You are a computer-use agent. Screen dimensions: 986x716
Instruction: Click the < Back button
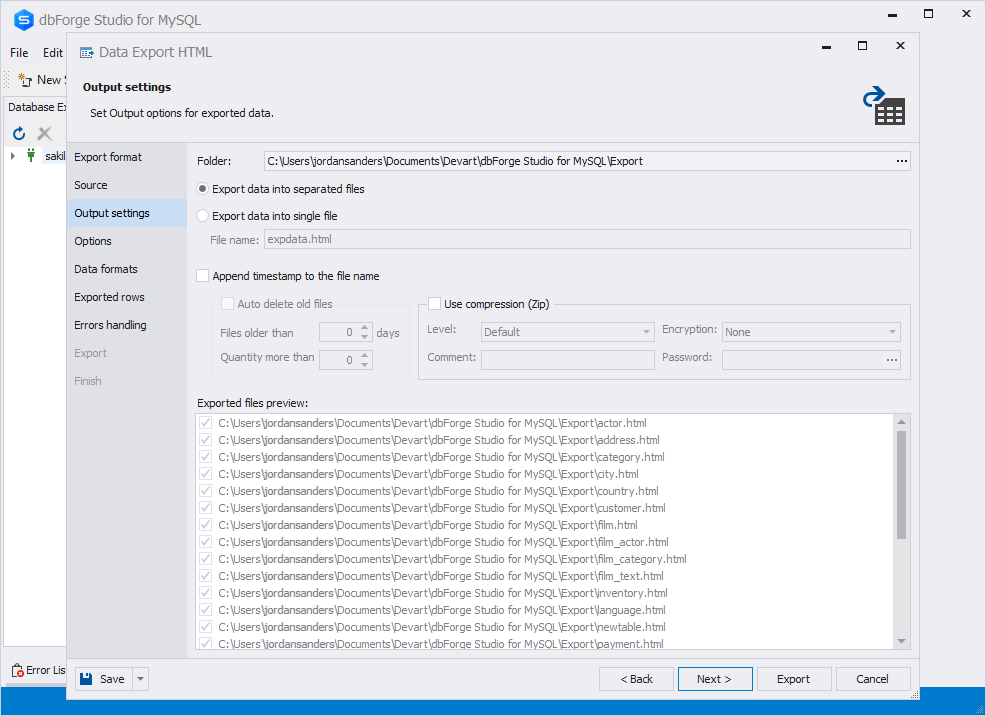636,679
